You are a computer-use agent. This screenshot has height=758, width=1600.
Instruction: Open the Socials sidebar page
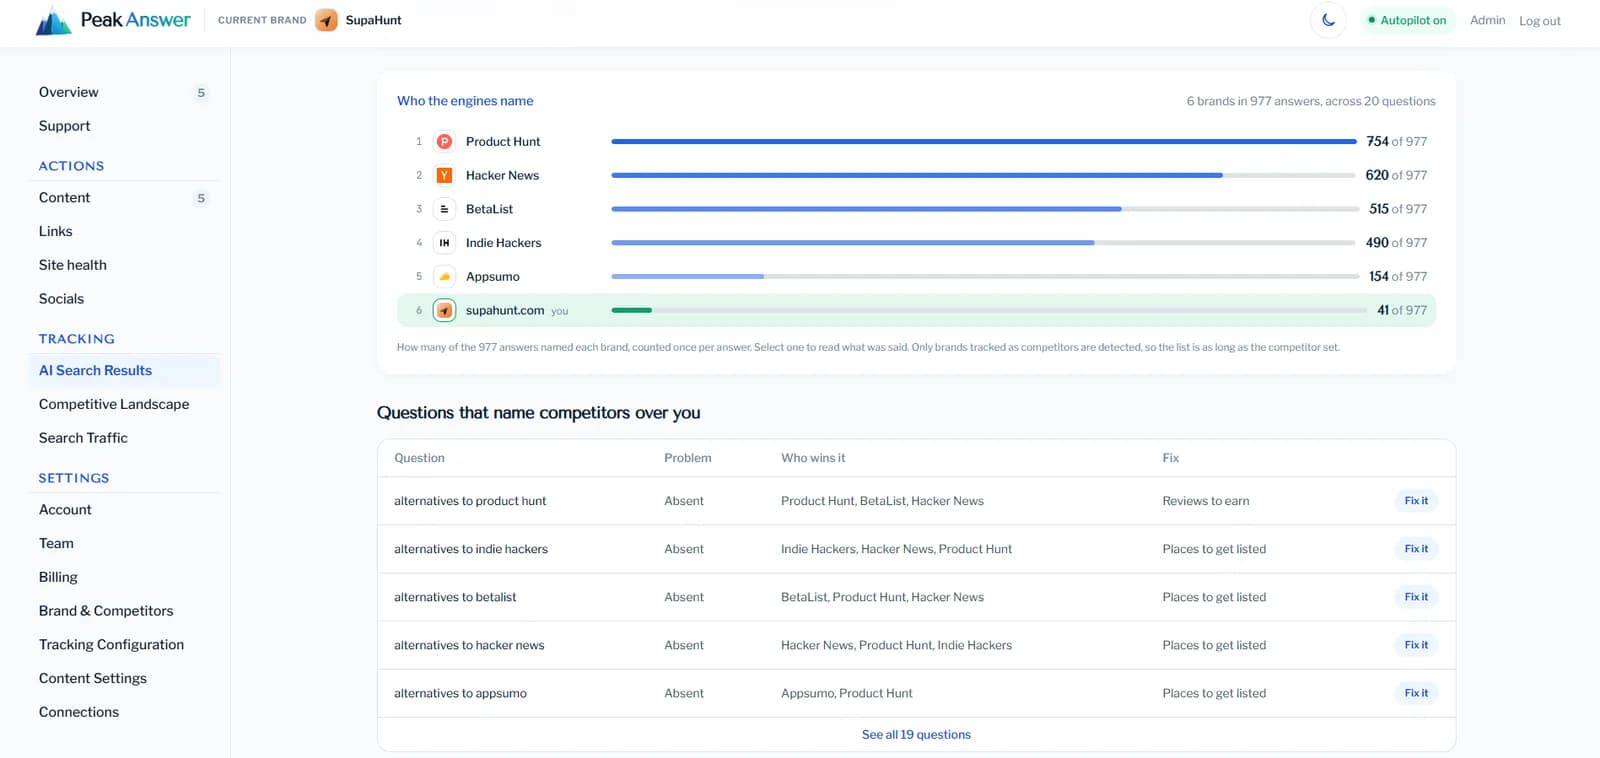[x=62, y=299]
